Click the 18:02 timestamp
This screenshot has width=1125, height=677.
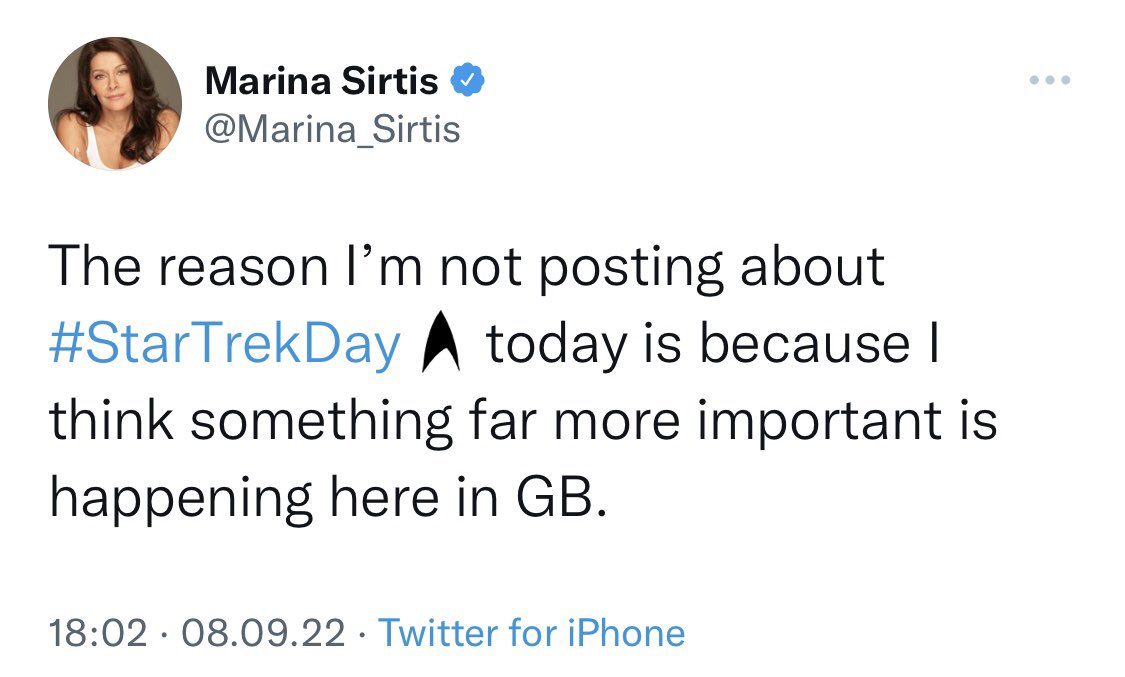pyautogui.click(x=99, y=633)
